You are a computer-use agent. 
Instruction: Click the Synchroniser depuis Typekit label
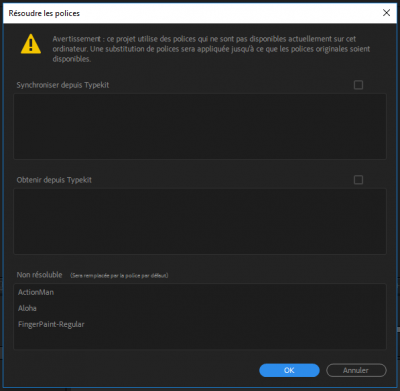pos(63,85)
